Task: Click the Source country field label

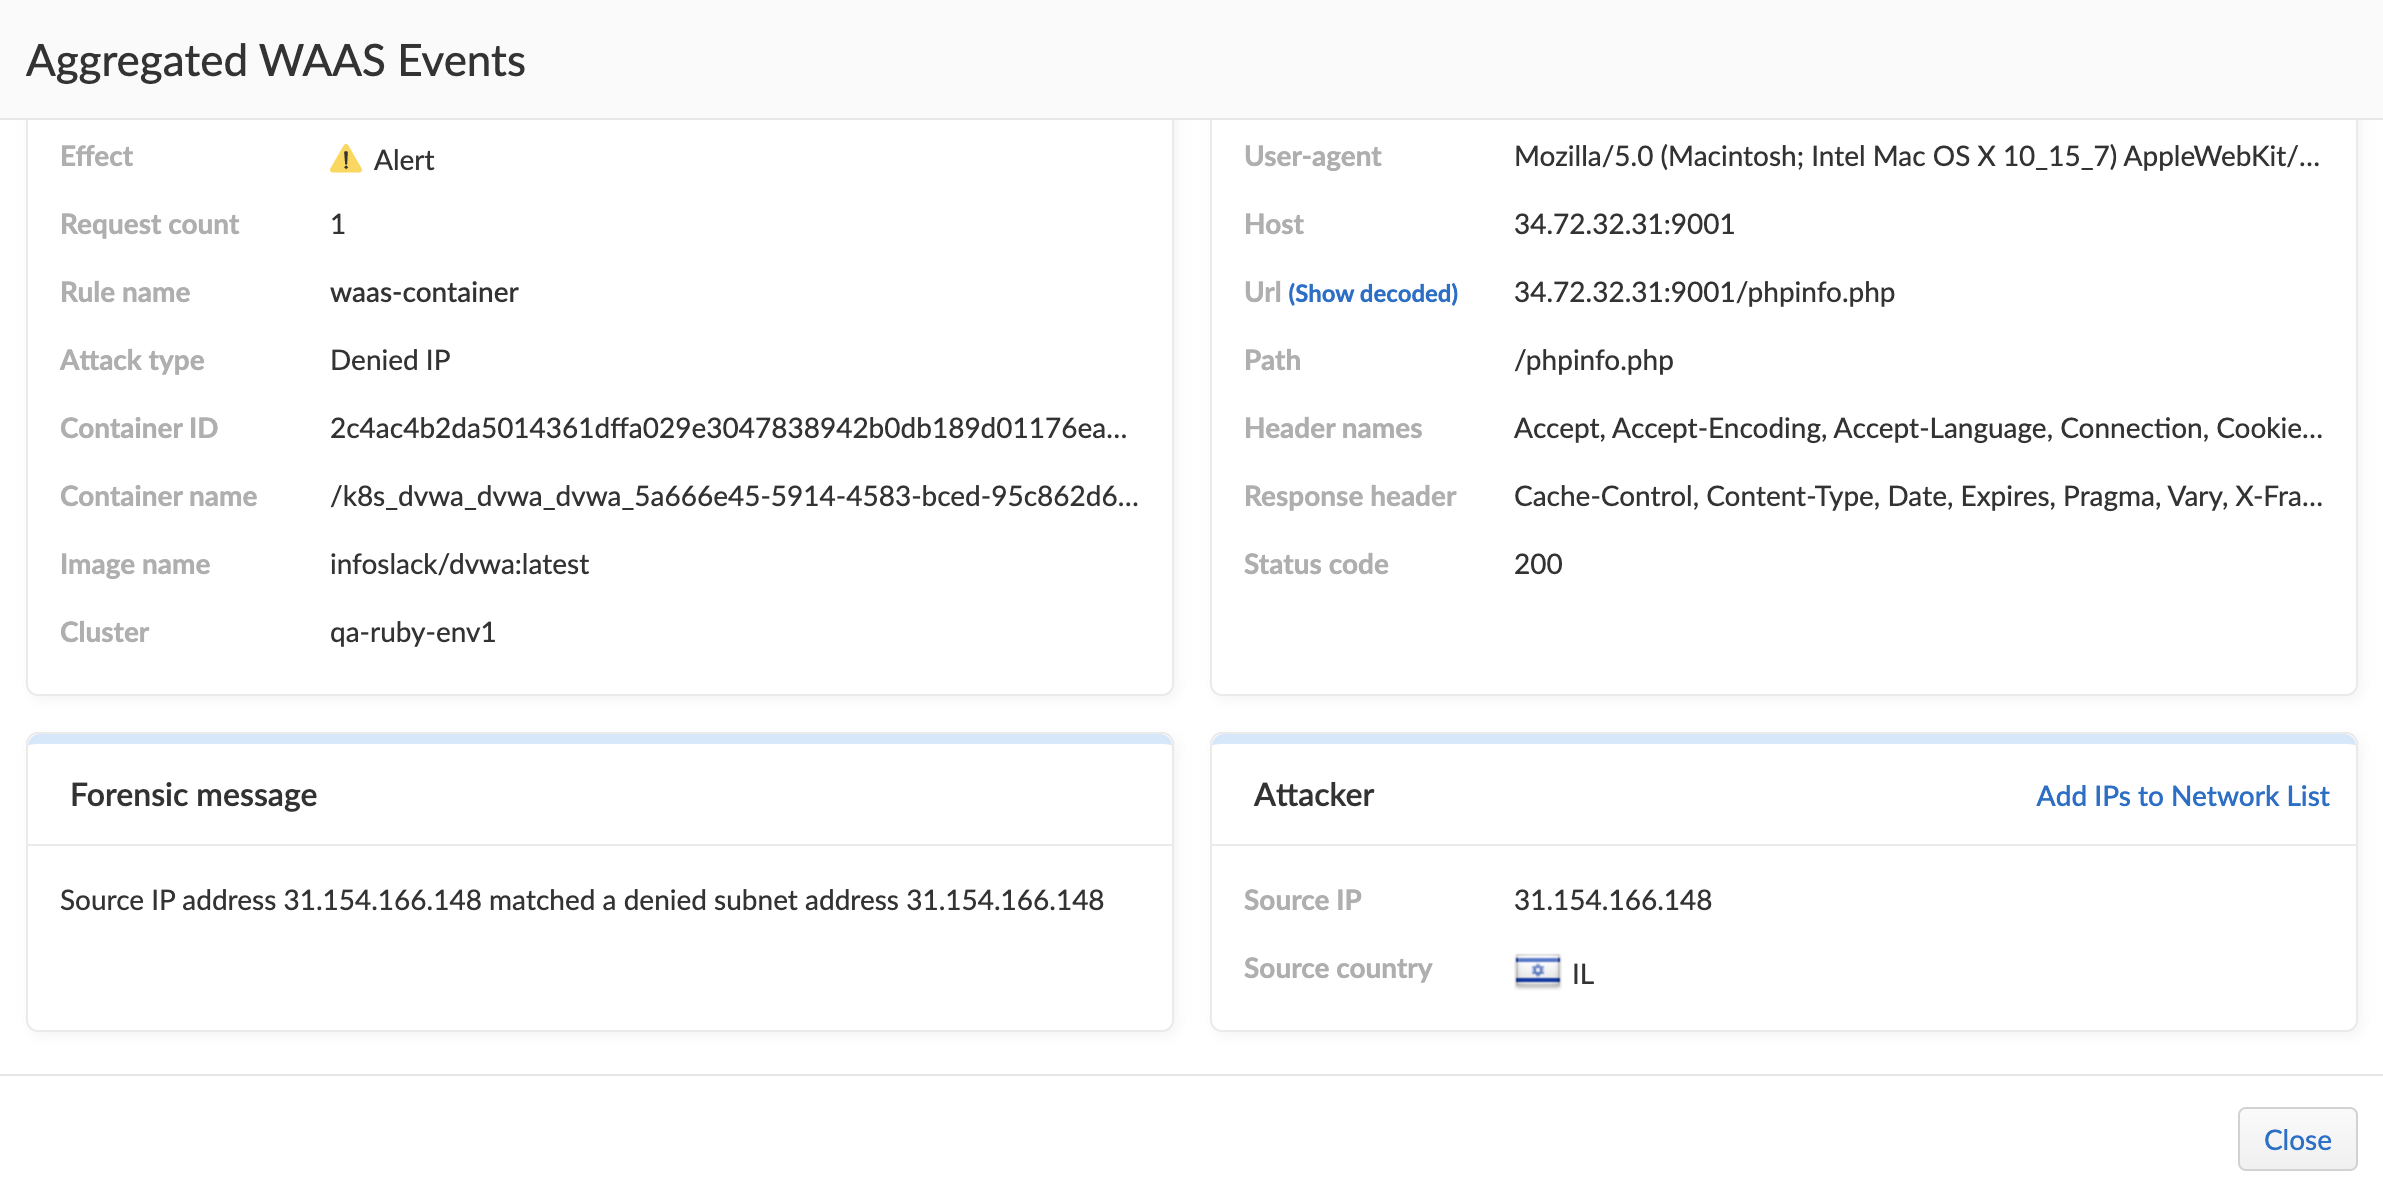Action: (x=1337, y=968)
